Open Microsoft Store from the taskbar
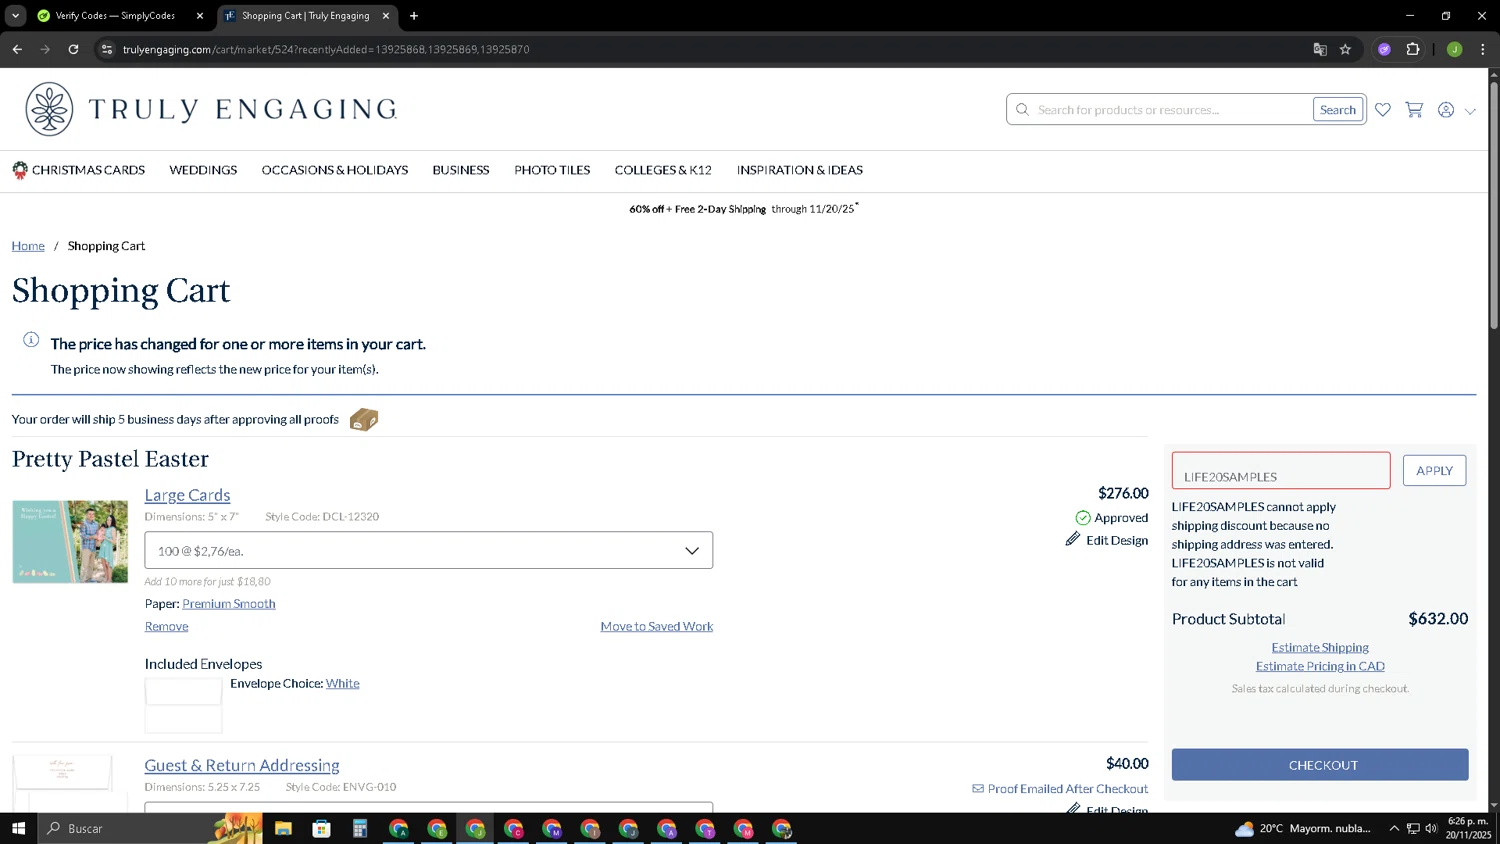This screenshot has height=844, width=1500. coord(321,828)
